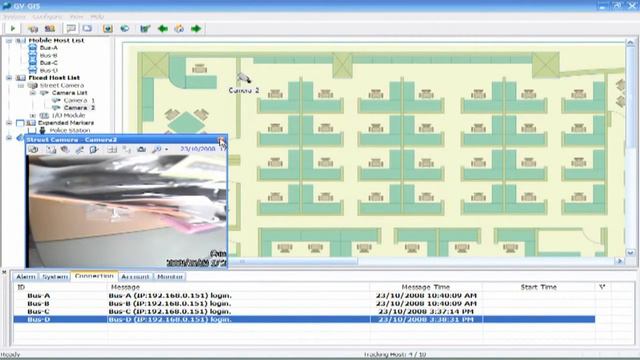Image resolution: width=640 pixels, height=360 pixels.
Task: Click the Camera 2 marker on the floor map
Action: [x=244, y=78]
